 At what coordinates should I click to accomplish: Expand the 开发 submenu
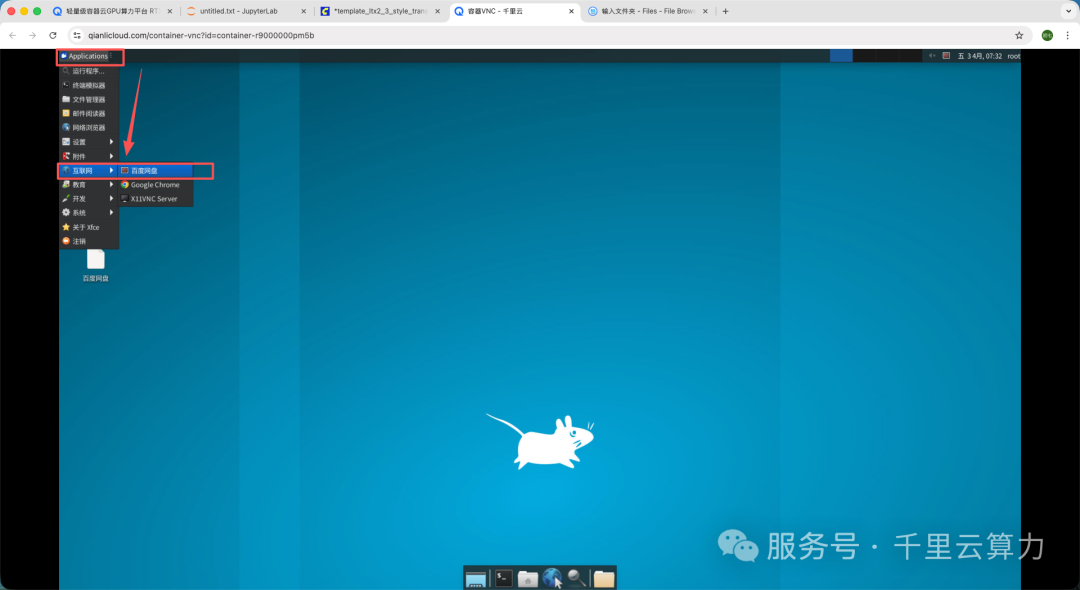tap(89, 198)
